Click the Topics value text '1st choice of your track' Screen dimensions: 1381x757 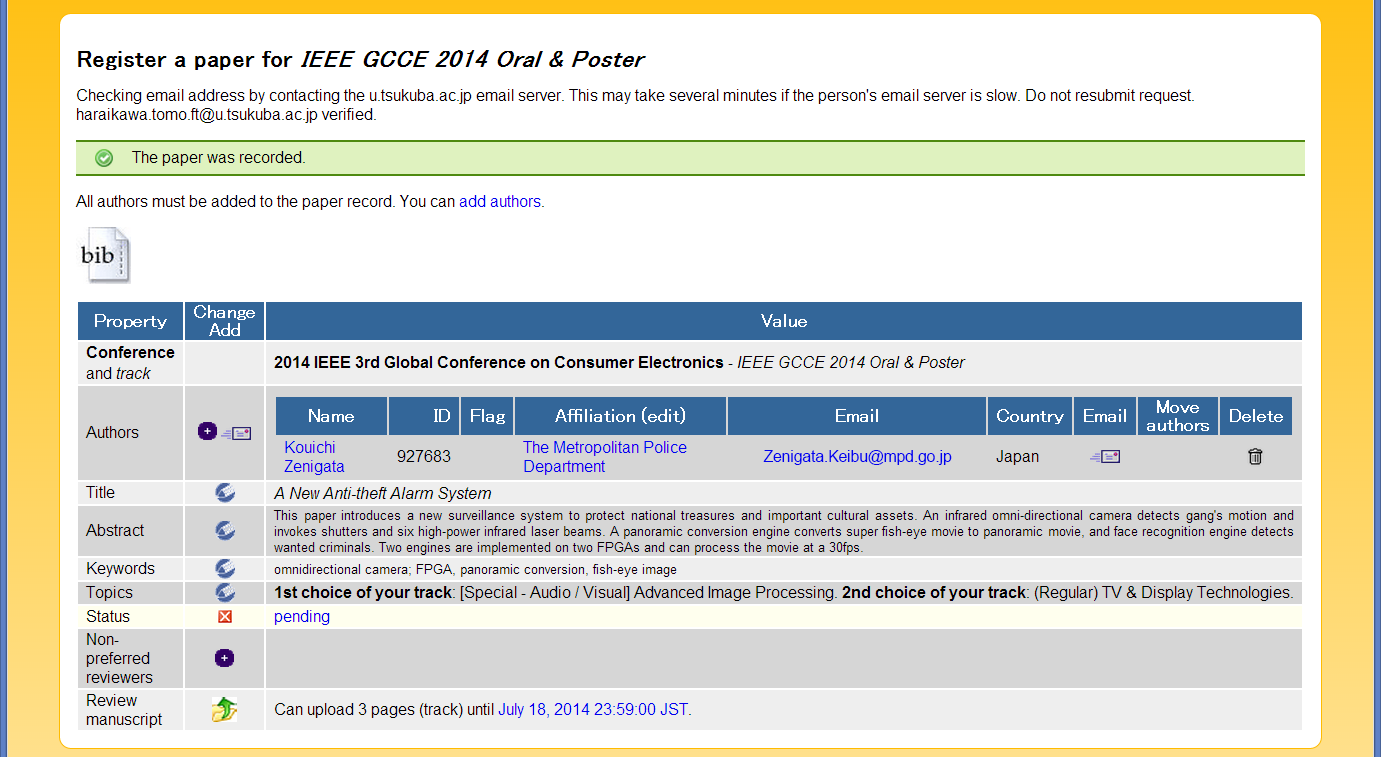click(x=363, y=592)
